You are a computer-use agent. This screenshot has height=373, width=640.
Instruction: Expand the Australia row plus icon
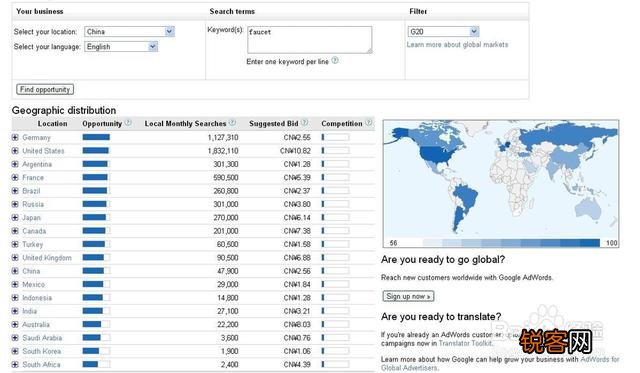[x=15, y=324]
